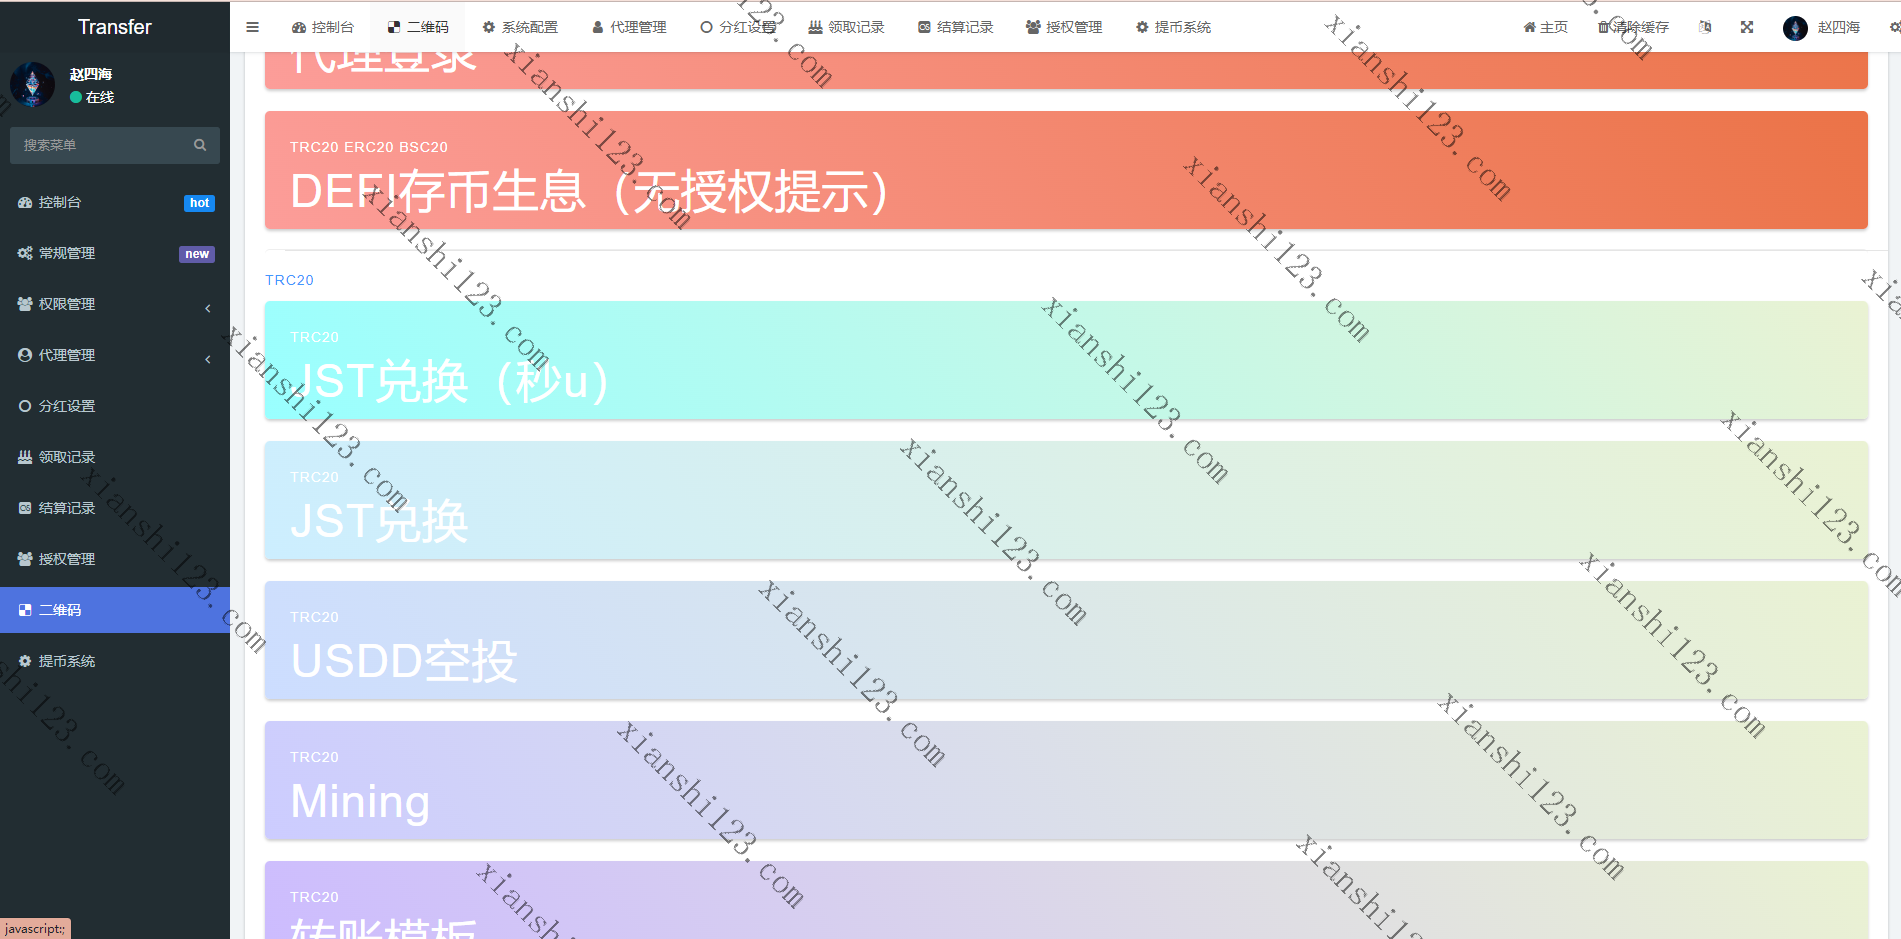Expand the sidebar 代理管理 submenu

tap(115, 355)
